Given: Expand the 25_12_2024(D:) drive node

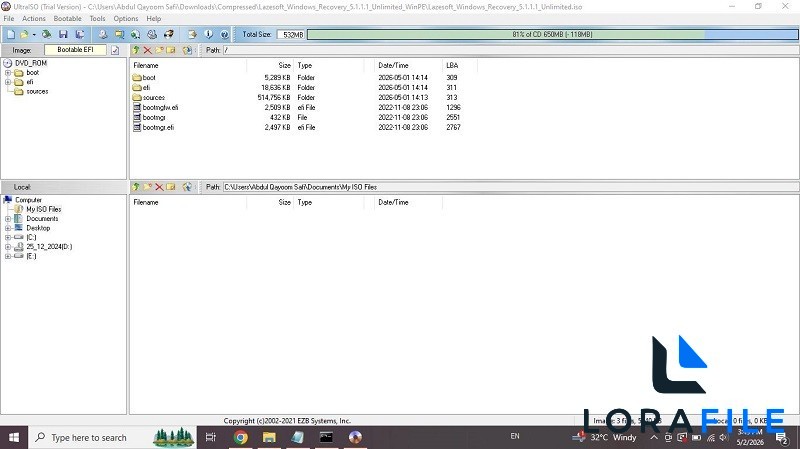Looking at the screenshot, I should click(8, 247).
